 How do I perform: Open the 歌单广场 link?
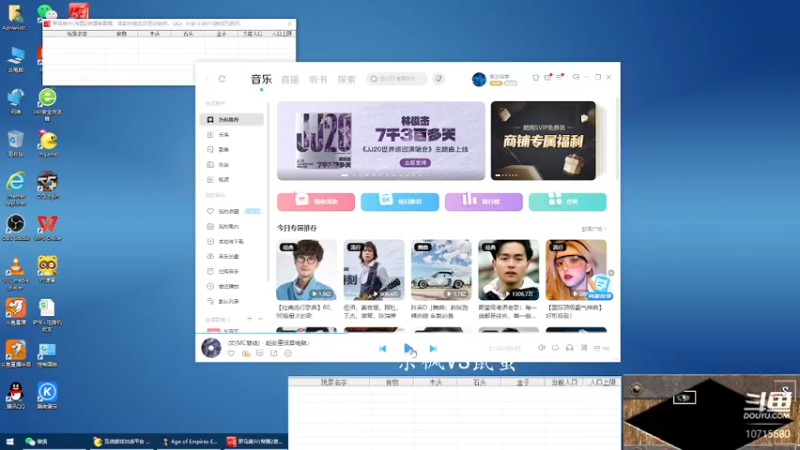[x=594, y=229]
